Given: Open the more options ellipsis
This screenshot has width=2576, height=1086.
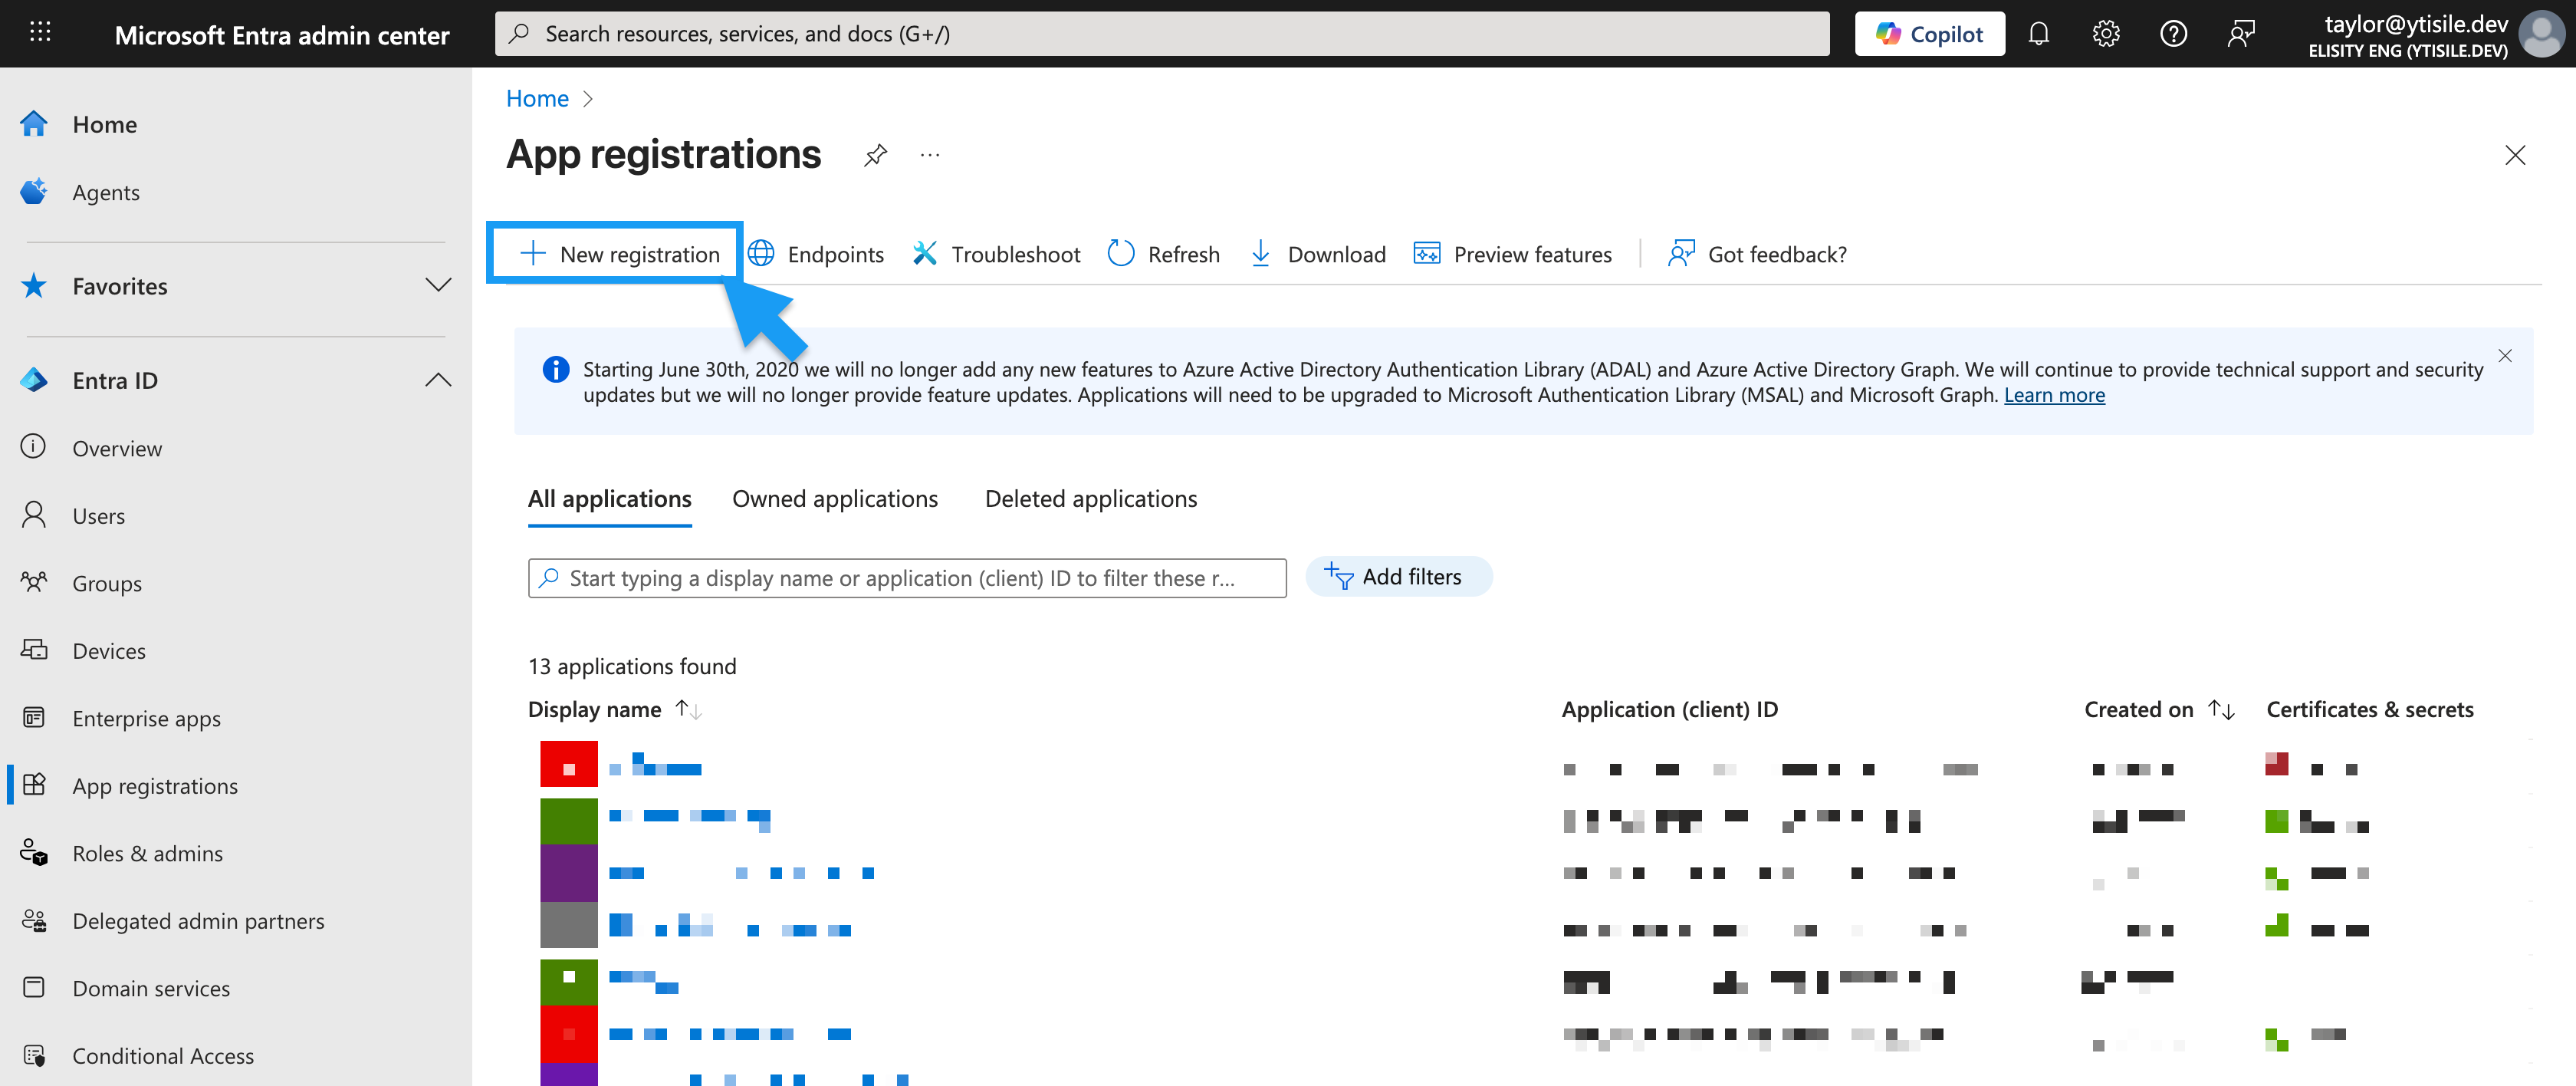Looking at the screenshot, I should [930, 155].
